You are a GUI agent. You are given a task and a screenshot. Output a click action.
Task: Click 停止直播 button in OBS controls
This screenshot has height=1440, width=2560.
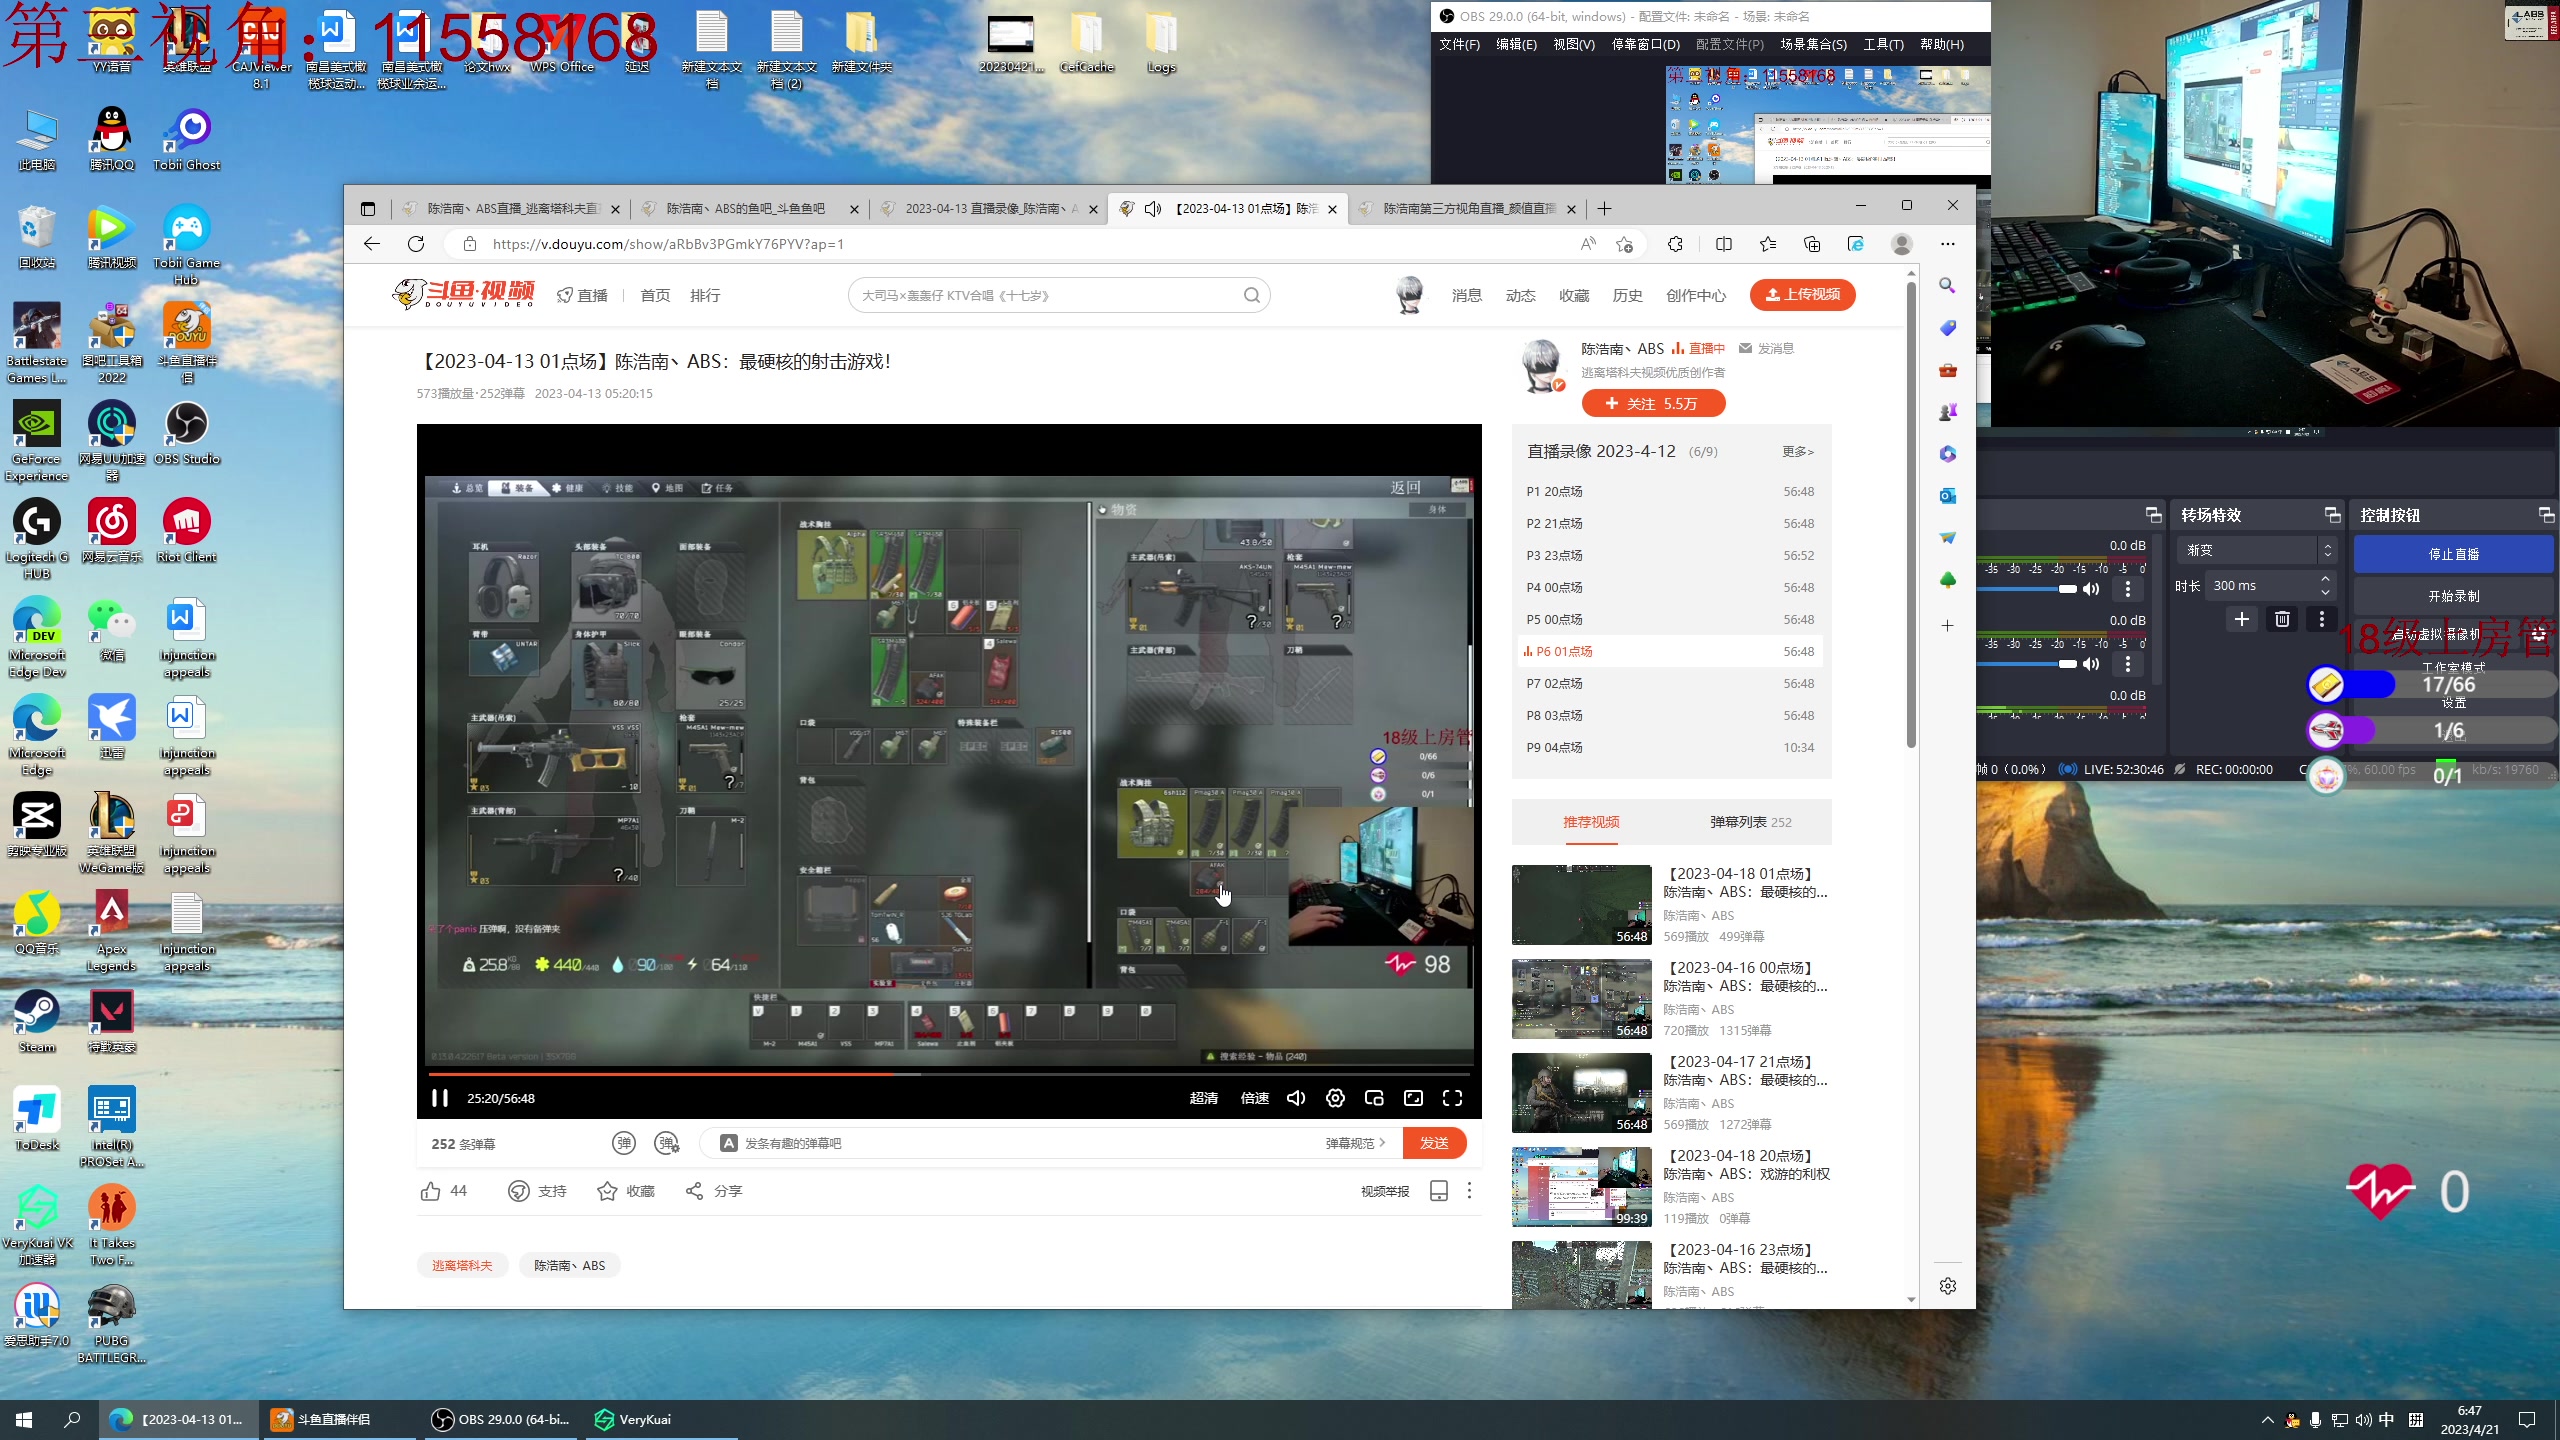(2453, 554)
